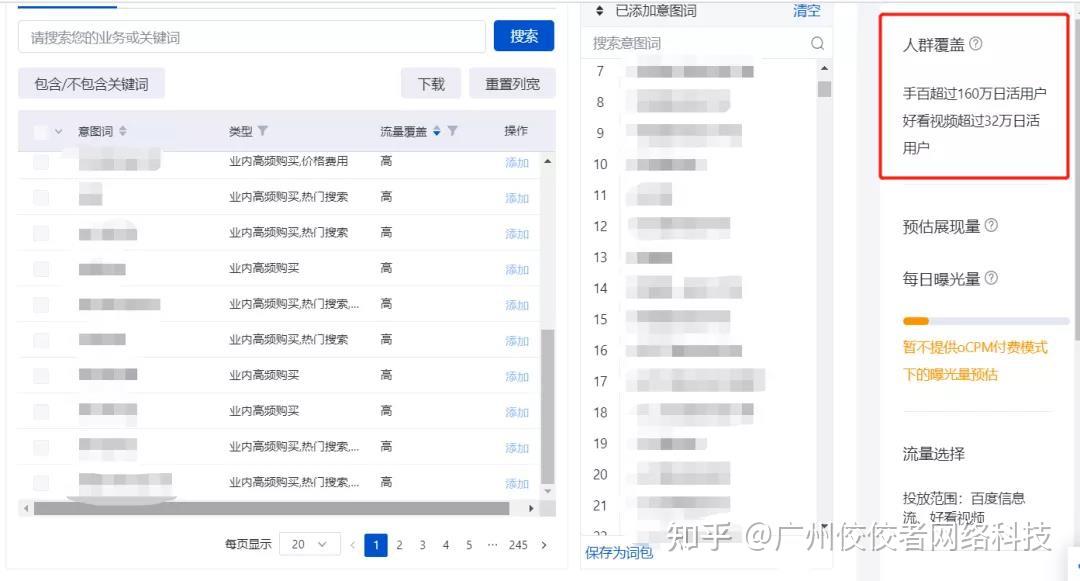Click the table scrollbar up arrow
The width and height of the screenshot is (1080, 581).
coord(548,161)
